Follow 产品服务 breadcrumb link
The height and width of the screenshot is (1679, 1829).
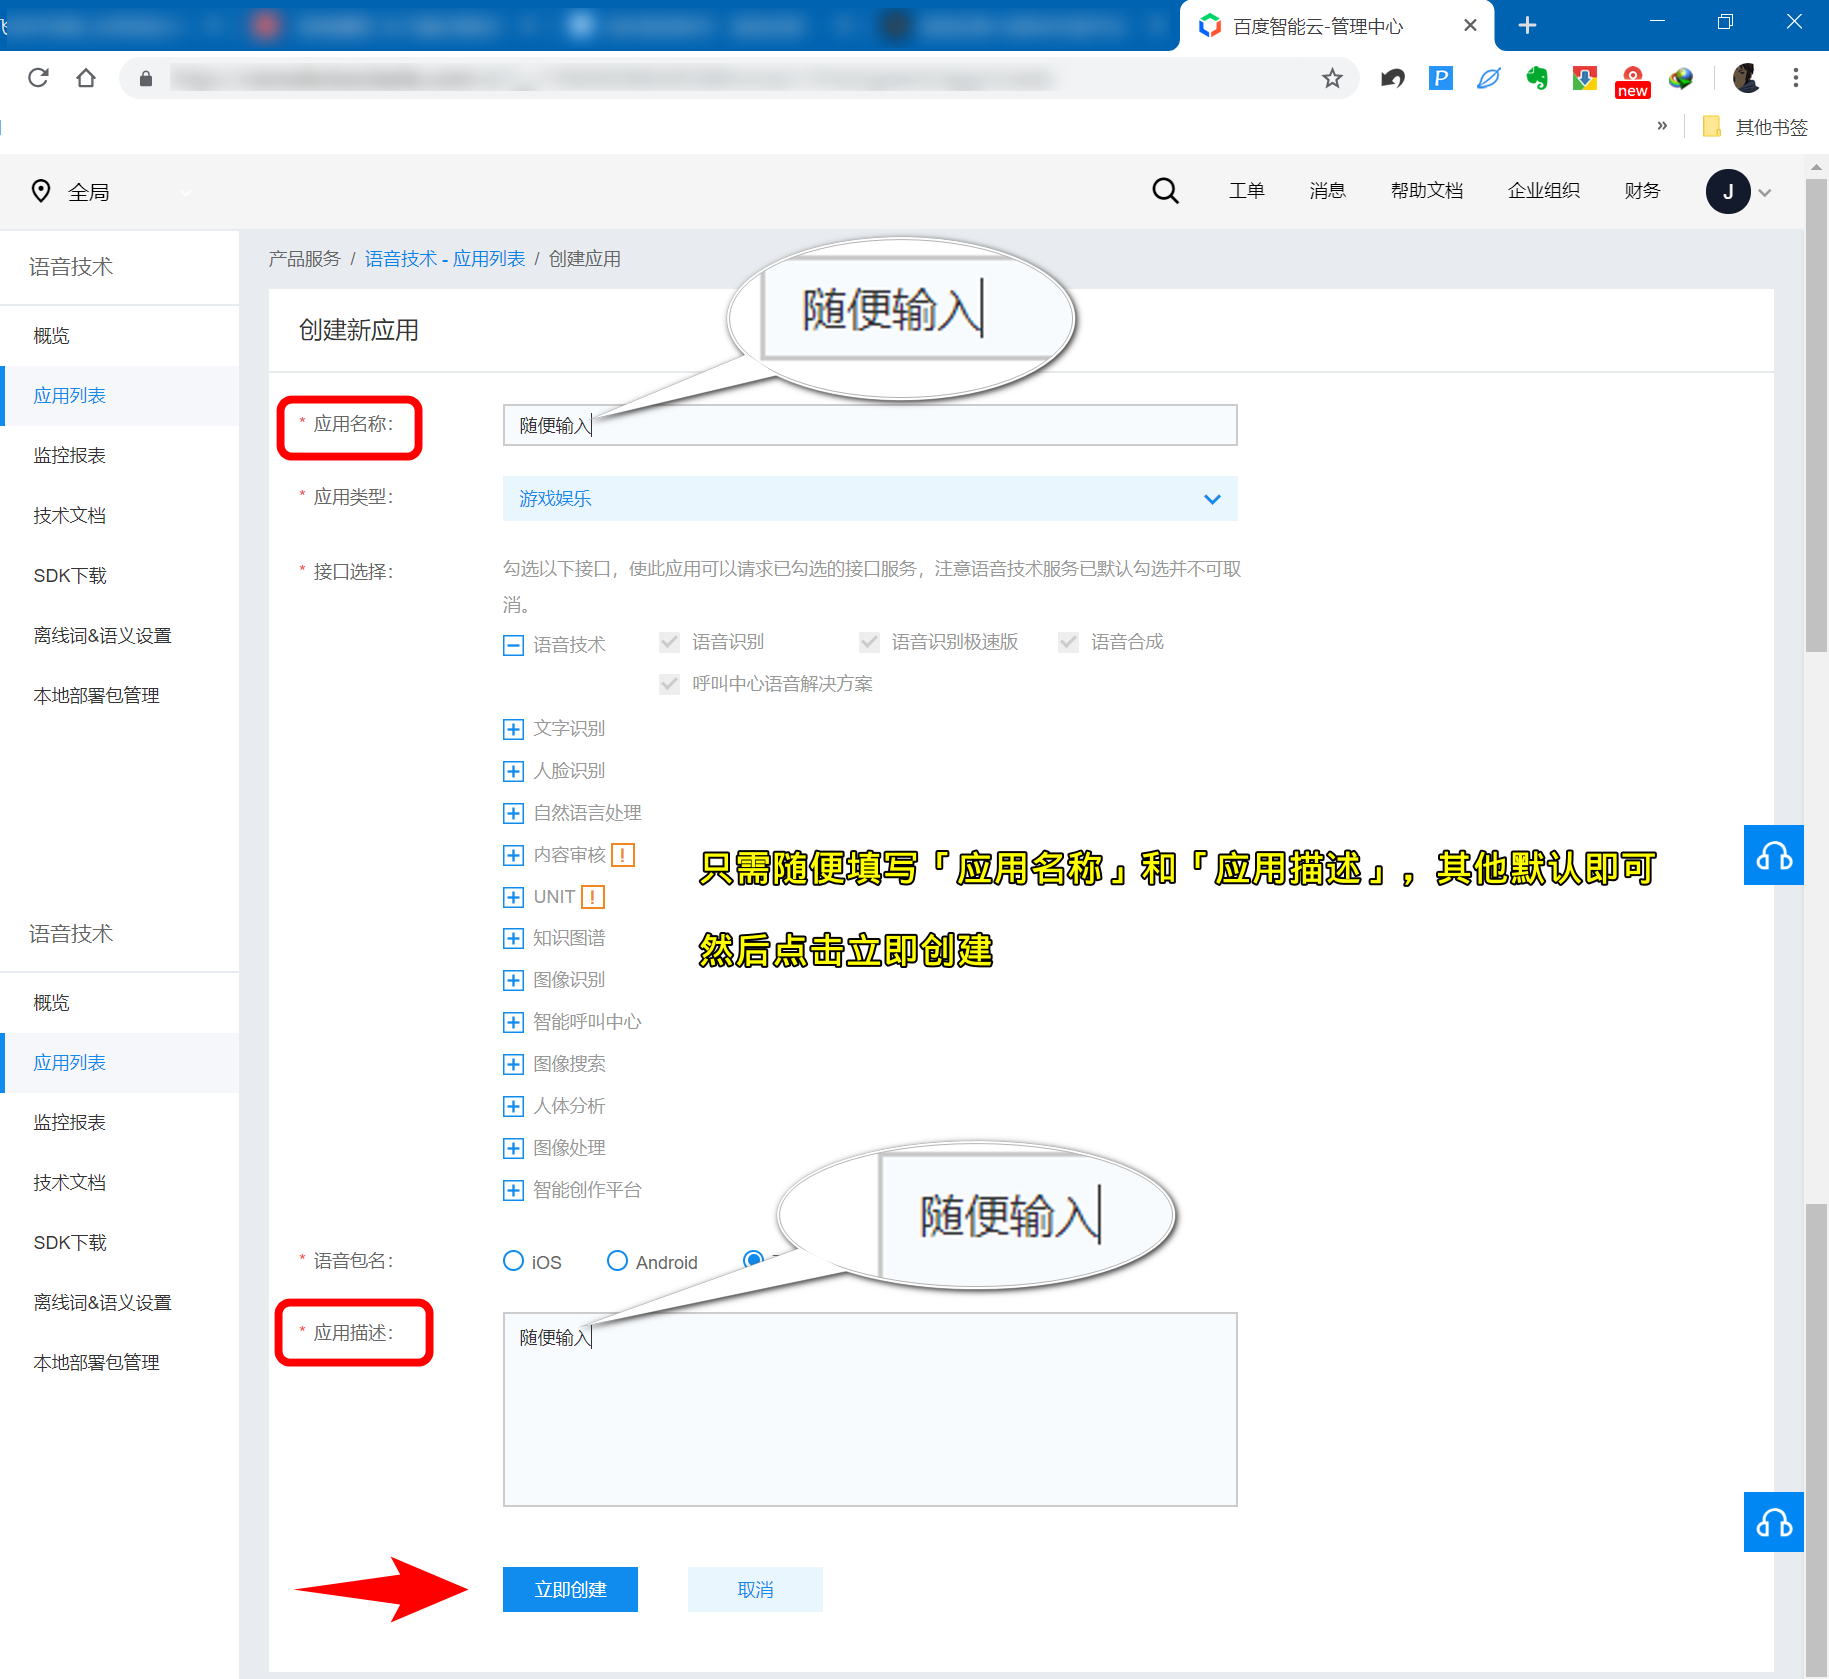pyautogui.click(x=304, y=259)
